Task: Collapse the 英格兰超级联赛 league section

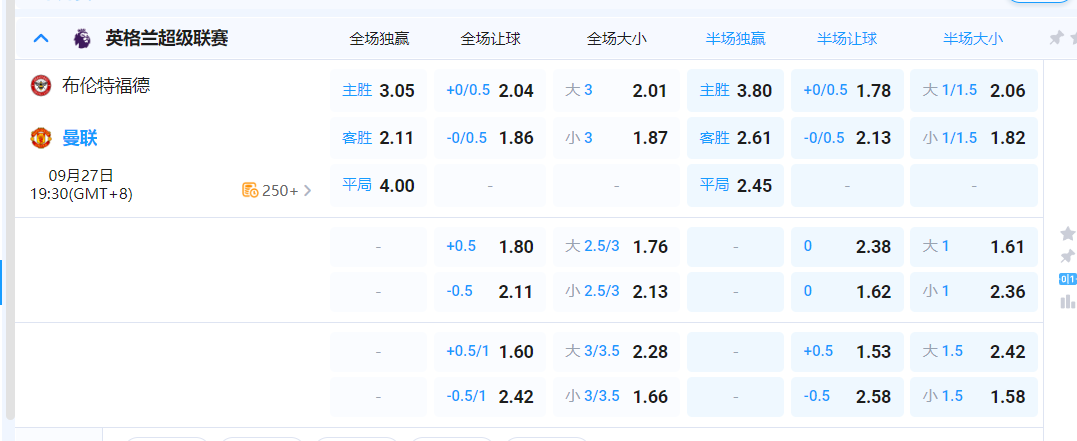Action: (41, 39)
